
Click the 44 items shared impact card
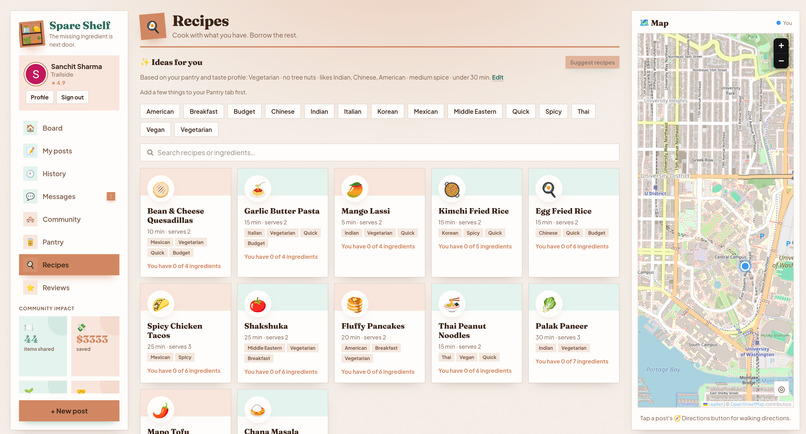click(43, 346)
